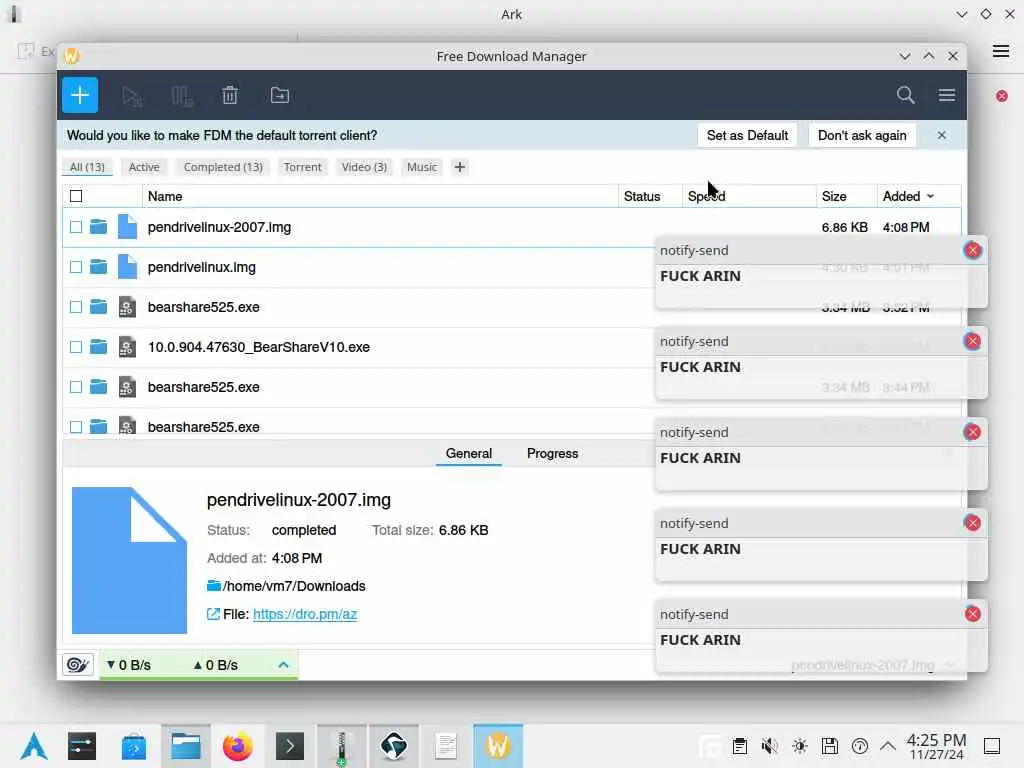Open folder icon for 10.0.904.47630_BearShareV10.exe row
This screenshot has width=1024, height=768.
point(99,346)
